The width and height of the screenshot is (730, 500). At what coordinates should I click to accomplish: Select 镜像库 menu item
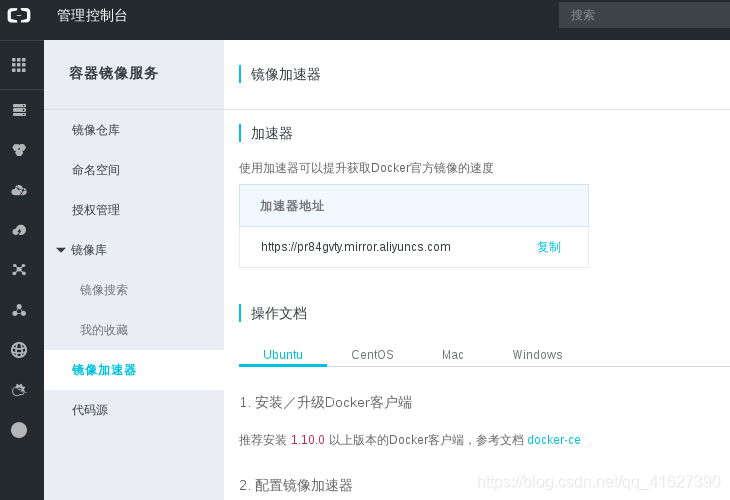[89, 250]
